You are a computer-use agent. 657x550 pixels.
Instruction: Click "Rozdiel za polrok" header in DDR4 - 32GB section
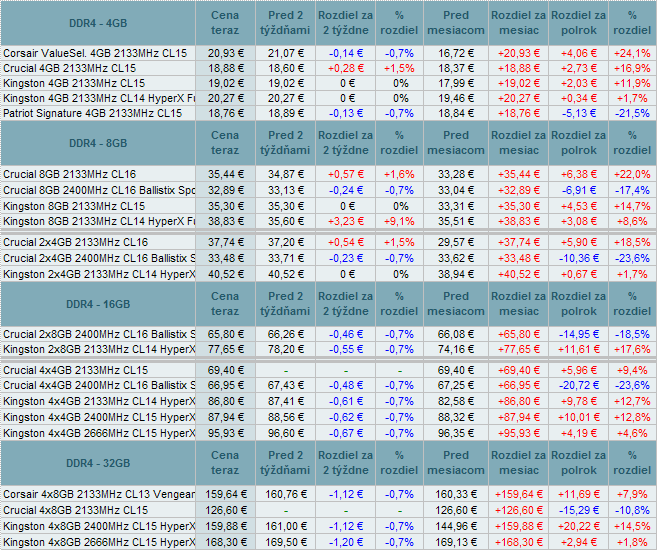578,463
